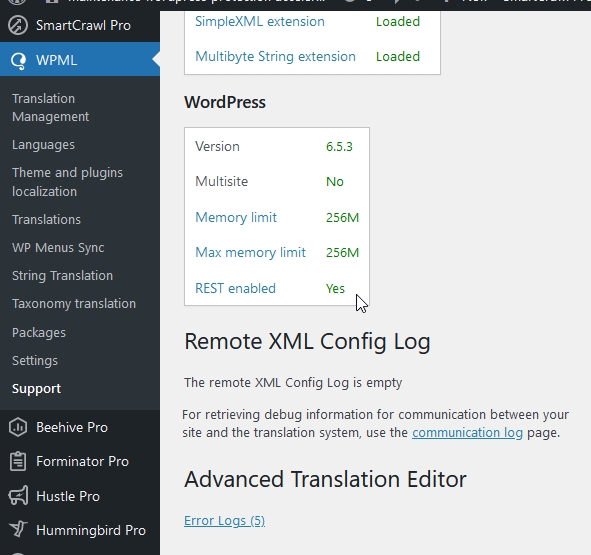Image resolution: width=591 pixels, height=555 pixels.
Task: Click the Remote XML Config Log heading
Action: tap(307, 342)
